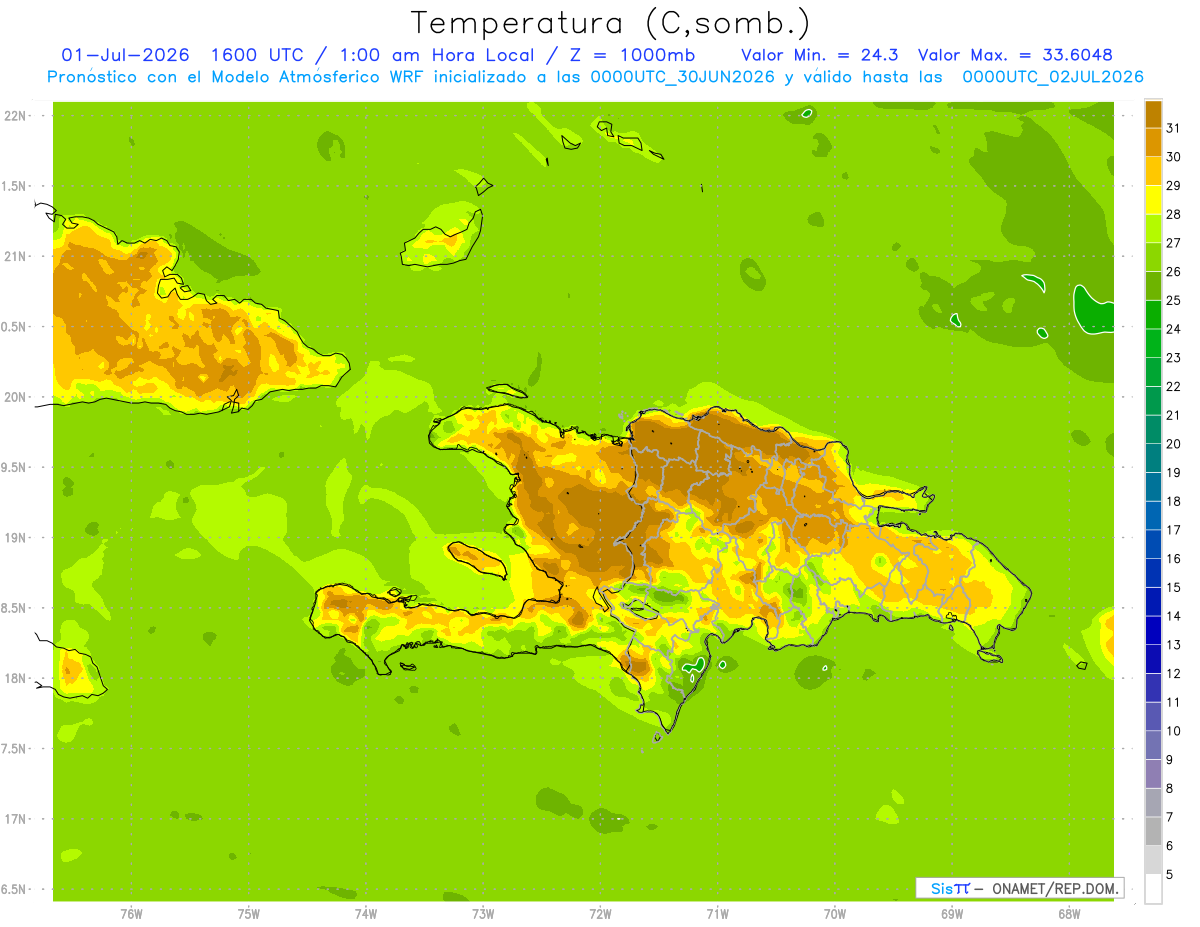Click the dark green colorbar band between 24 and 25
Viewport: 1200px width, 927px height.
point(1153,315)
